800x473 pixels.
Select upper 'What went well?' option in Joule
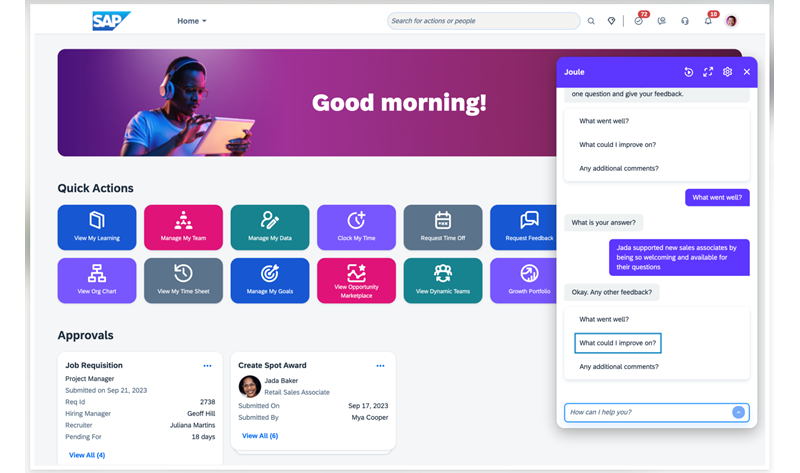(x=604, y=121)
